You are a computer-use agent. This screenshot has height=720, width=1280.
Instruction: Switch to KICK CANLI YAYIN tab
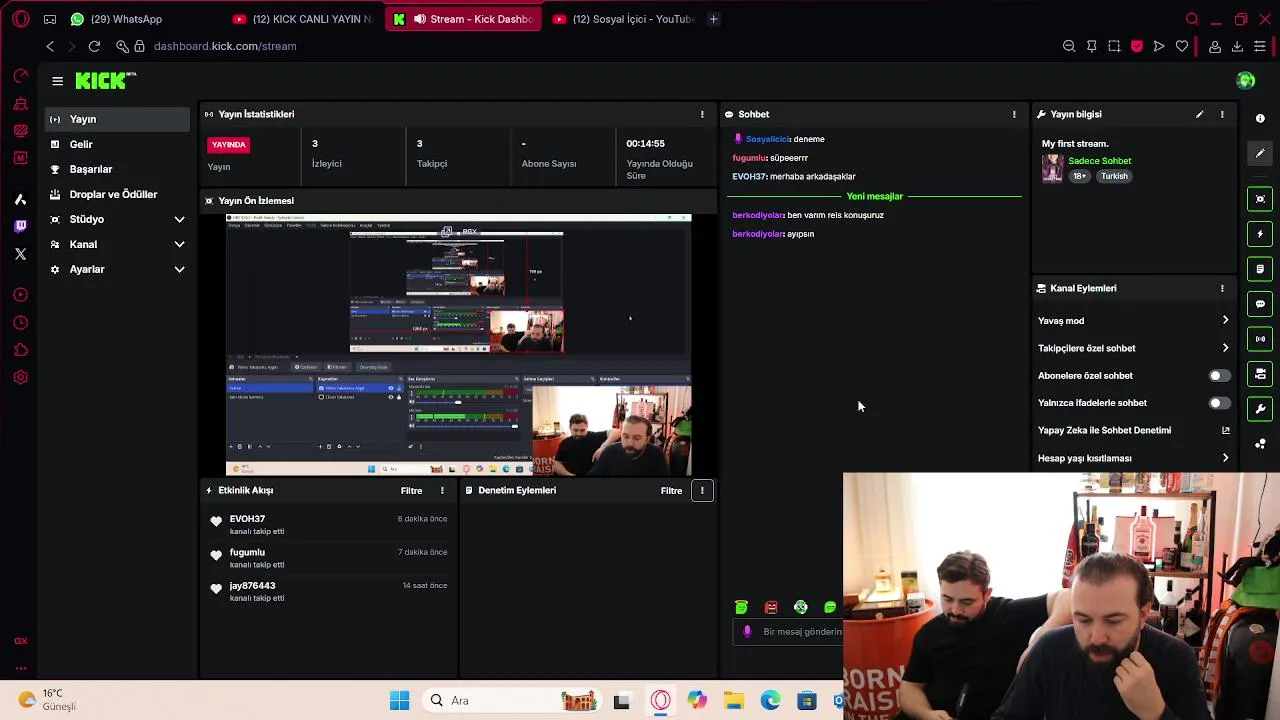pos(304,19)
